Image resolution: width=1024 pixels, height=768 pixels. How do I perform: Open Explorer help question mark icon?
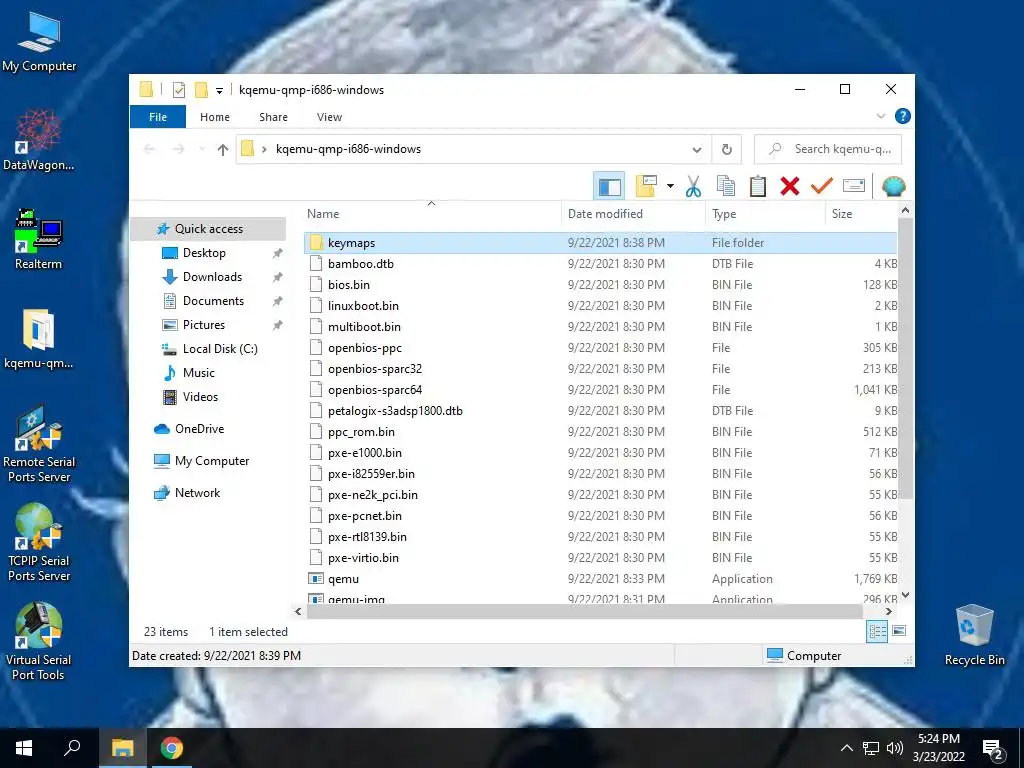pos(903,116)
